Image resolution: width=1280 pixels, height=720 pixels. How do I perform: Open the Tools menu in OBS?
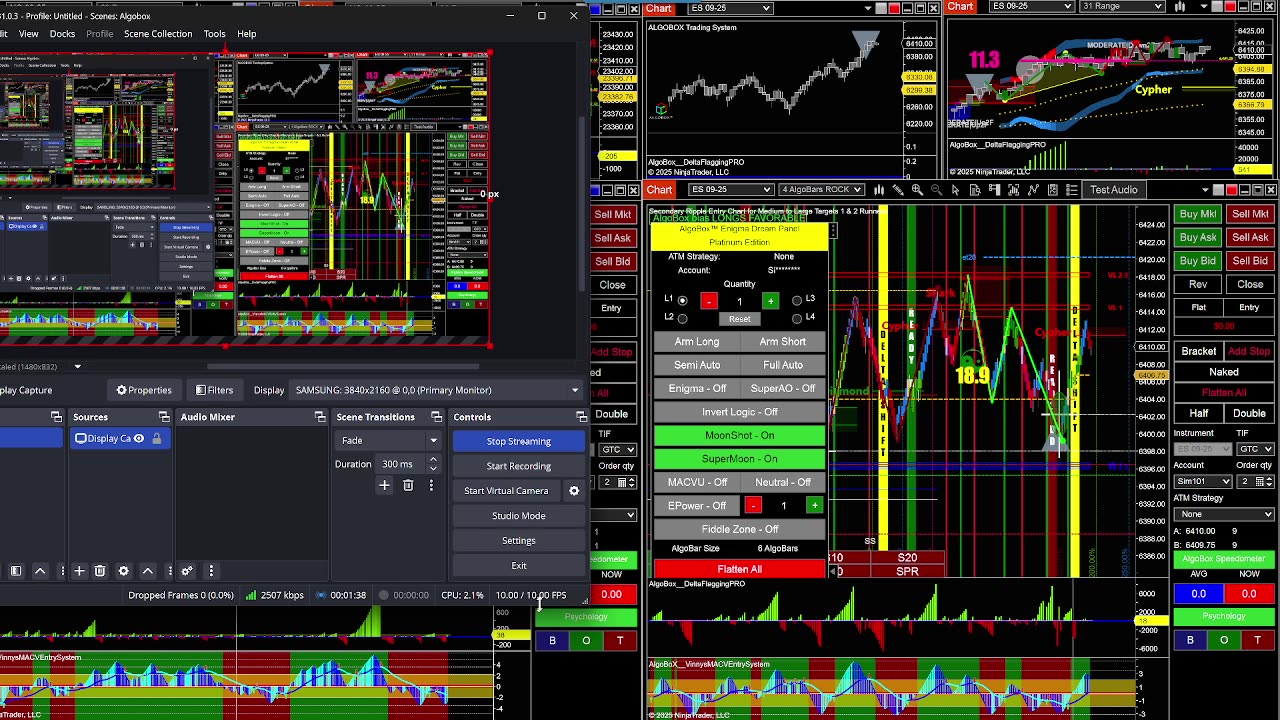(x=214, y=34)
